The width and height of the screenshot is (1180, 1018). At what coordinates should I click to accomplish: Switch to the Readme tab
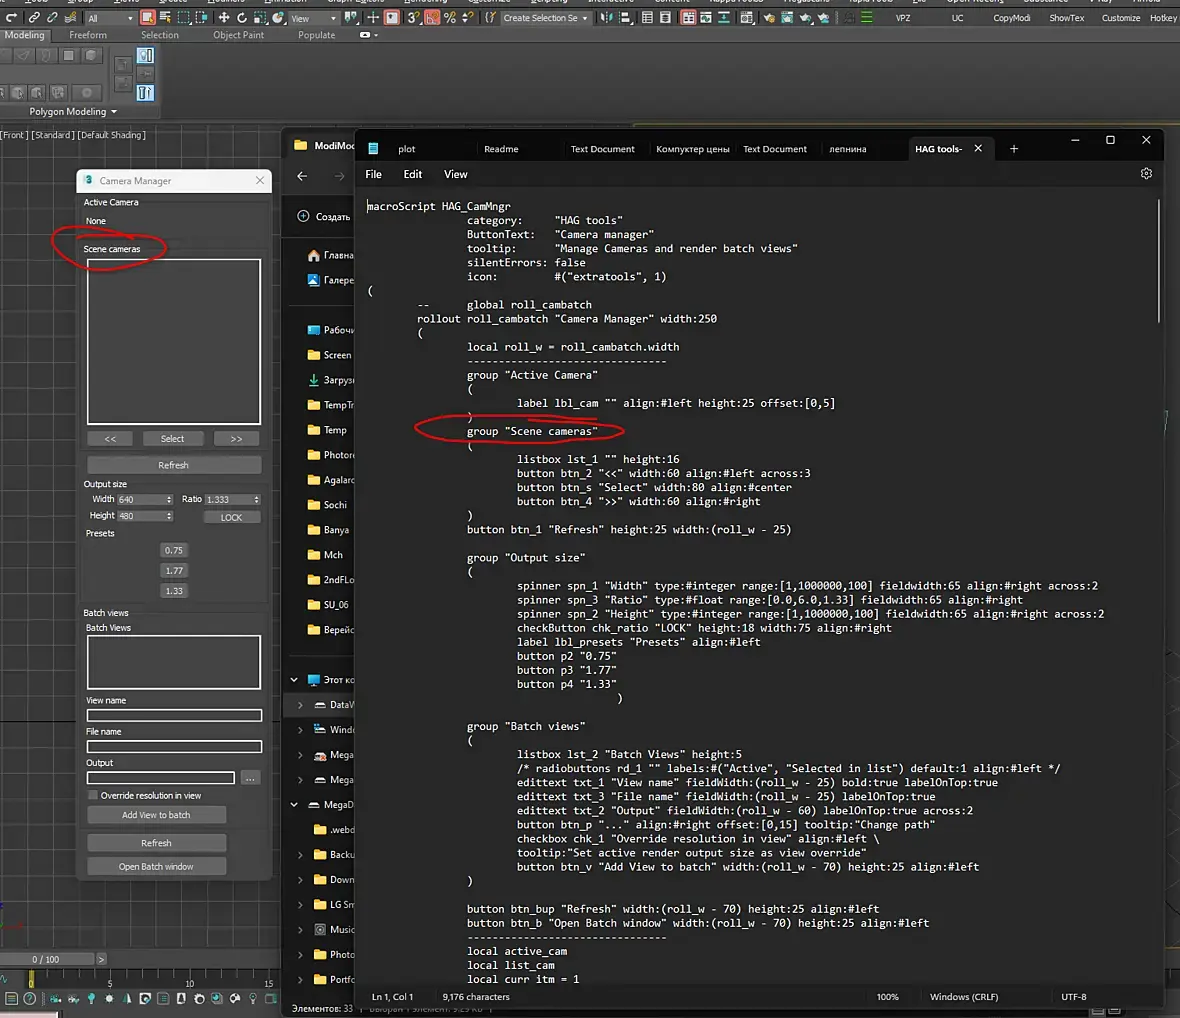(x=501, y=149)
